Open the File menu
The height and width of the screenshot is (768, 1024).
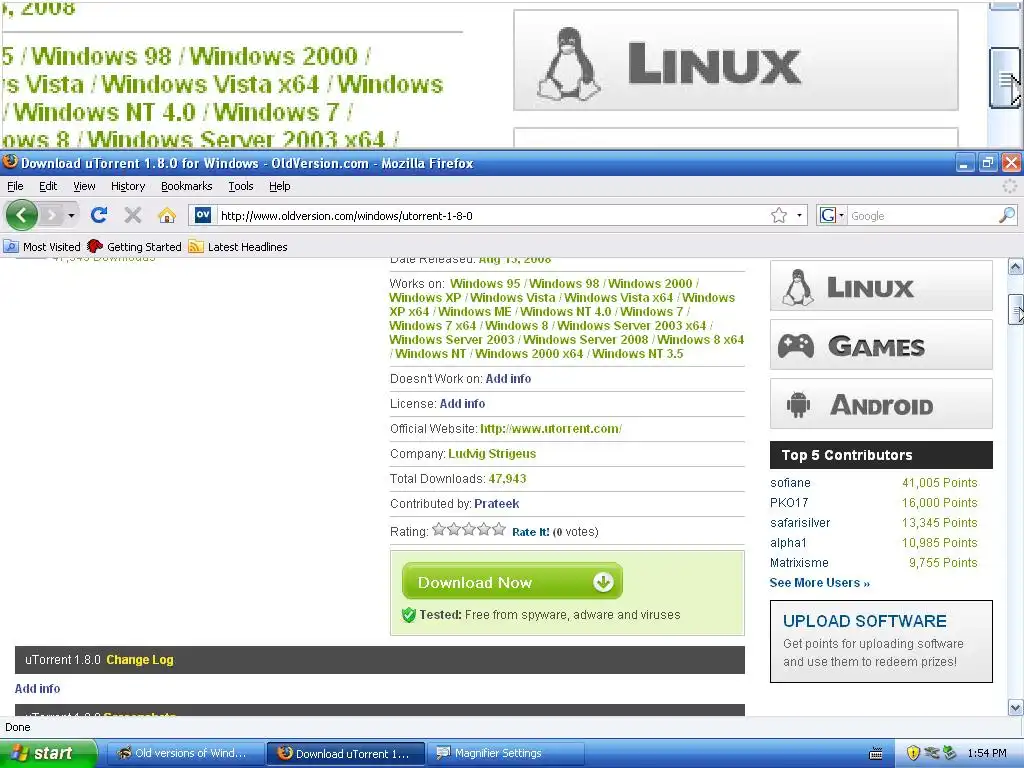(15, 186)
